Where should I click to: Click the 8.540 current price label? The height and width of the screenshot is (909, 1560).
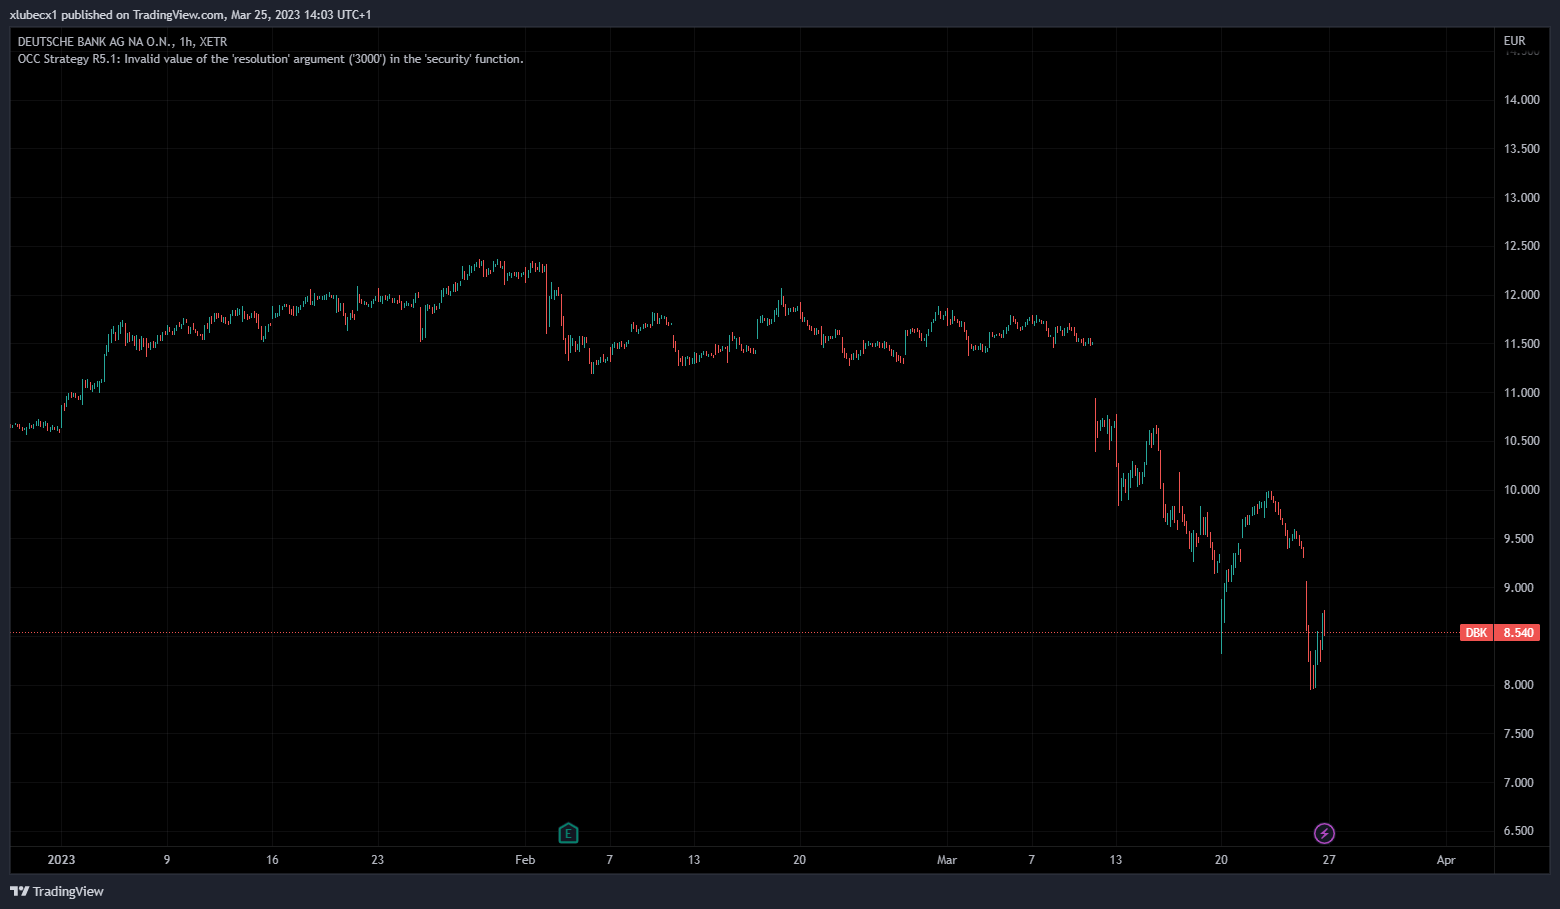(1518, 633)
